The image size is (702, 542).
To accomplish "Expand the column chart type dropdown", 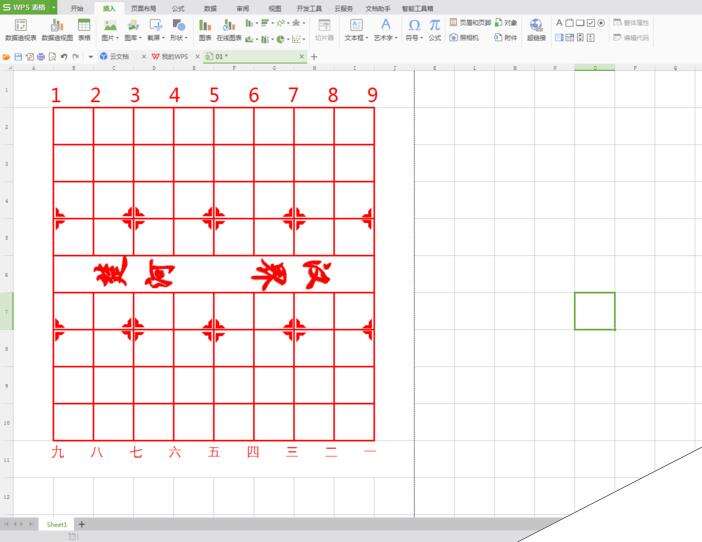I will pos(257,23).
